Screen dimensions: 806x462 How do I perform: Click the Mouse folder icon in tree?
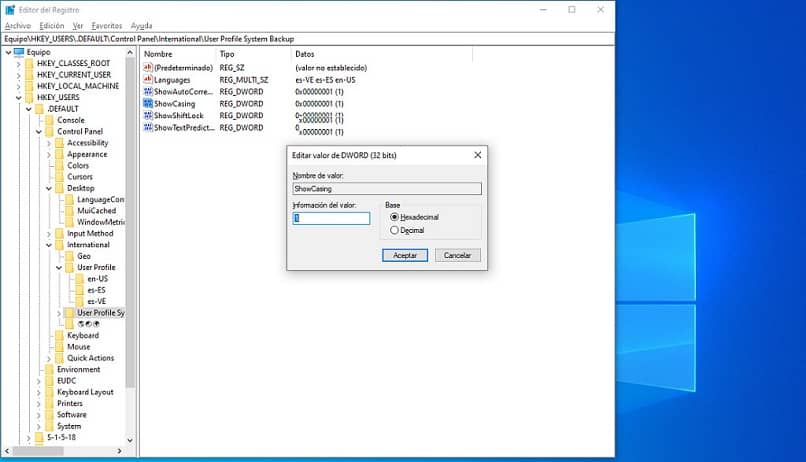point(60,346)
